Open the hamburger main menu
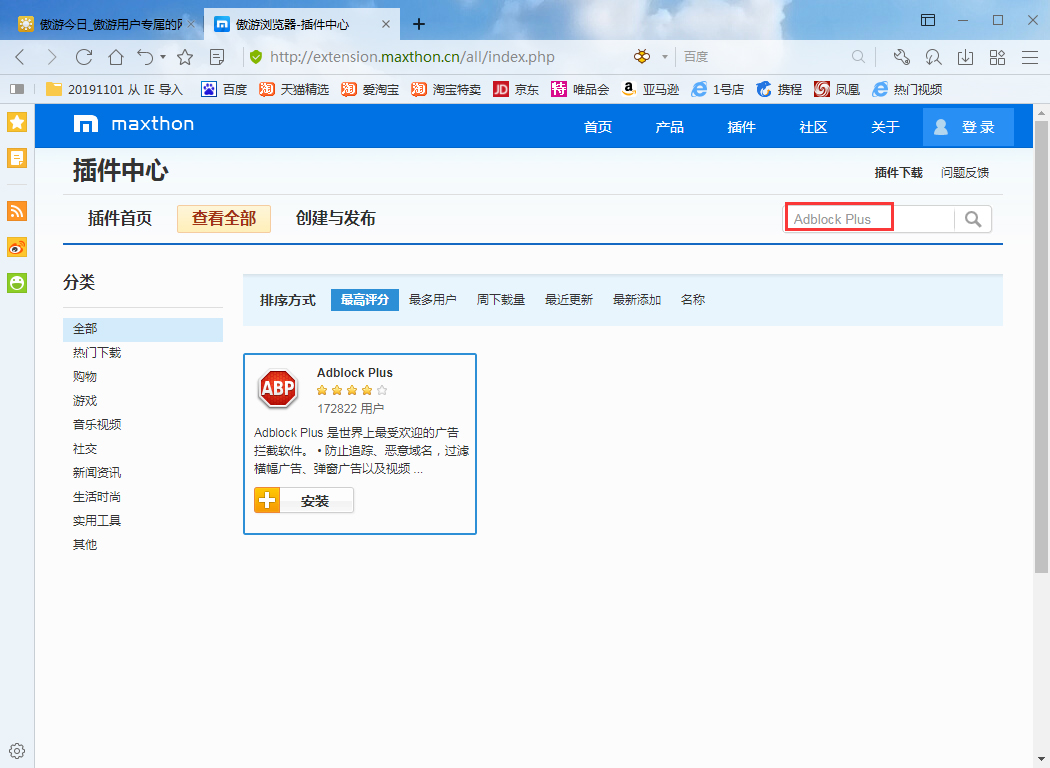This screenshot has height=768, width=1050. click(1029, 57)
